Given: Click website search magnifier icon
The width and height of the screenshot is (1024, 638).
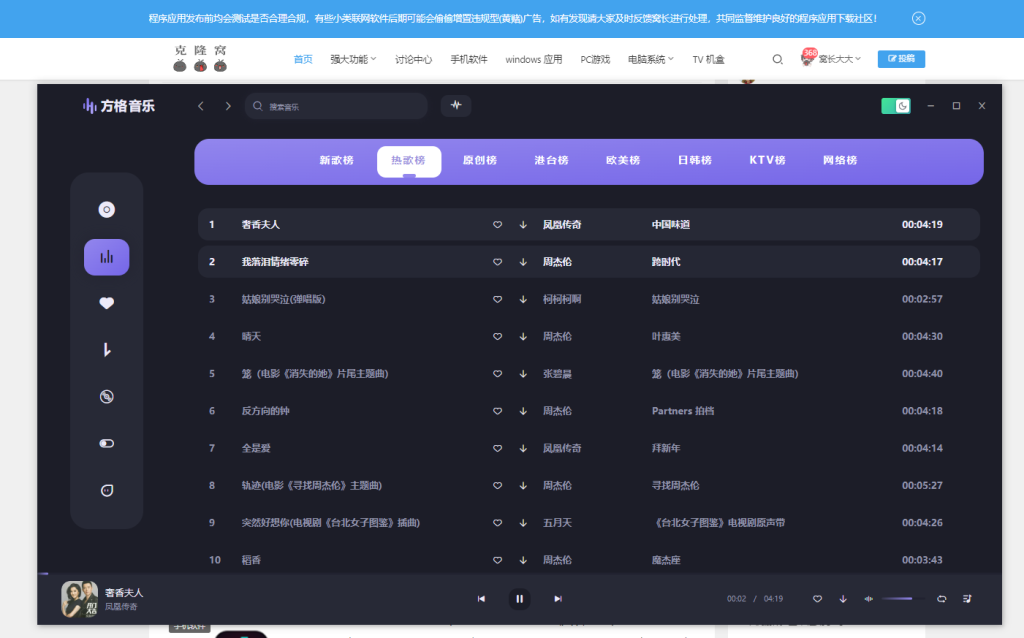Looking at the screenshot, I should pyautogui.click(x=777, y=59).
